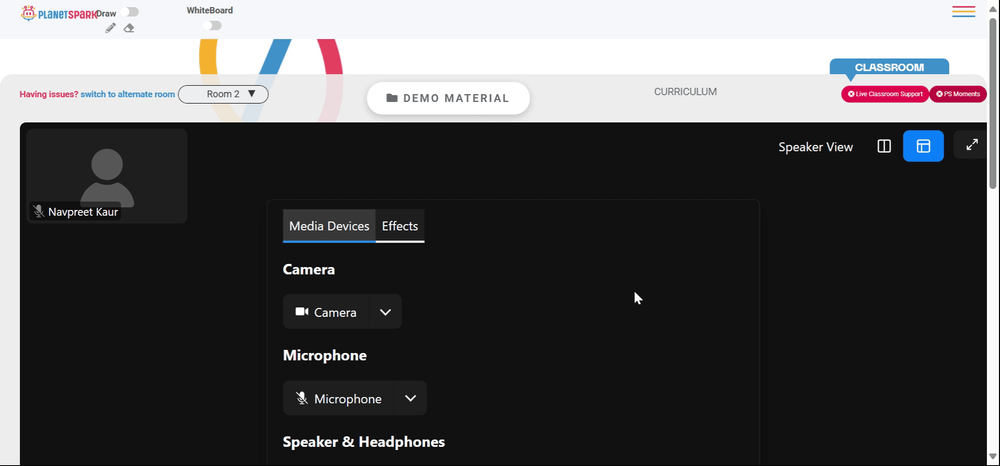1000x466 pixels.
Task: Select the Media Devices tab
Action: (x=329, y=226)
